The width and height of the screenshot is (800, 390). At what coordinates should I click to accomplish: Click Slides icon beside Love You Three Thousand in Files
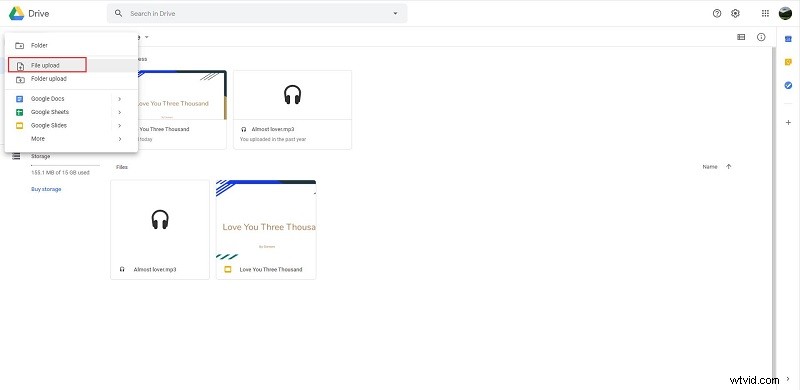[x=228, y=270]
